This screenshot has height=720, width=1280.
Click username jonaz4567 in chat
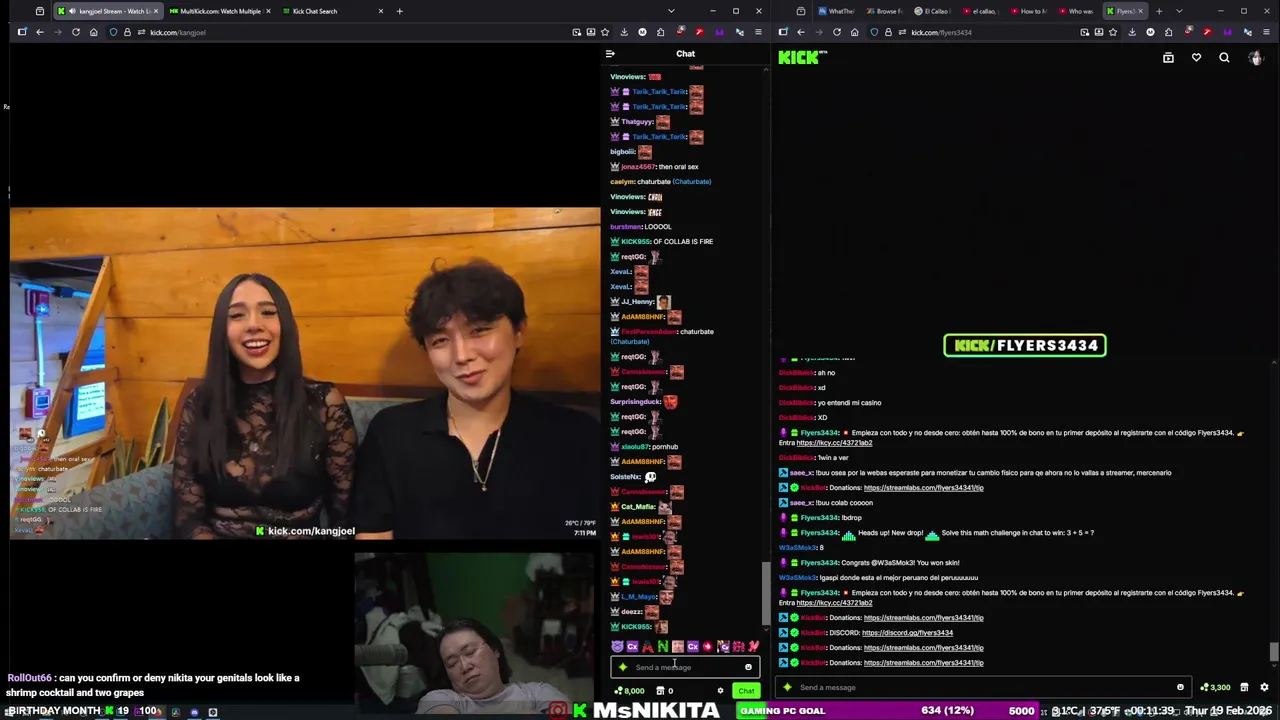(638, 167)
